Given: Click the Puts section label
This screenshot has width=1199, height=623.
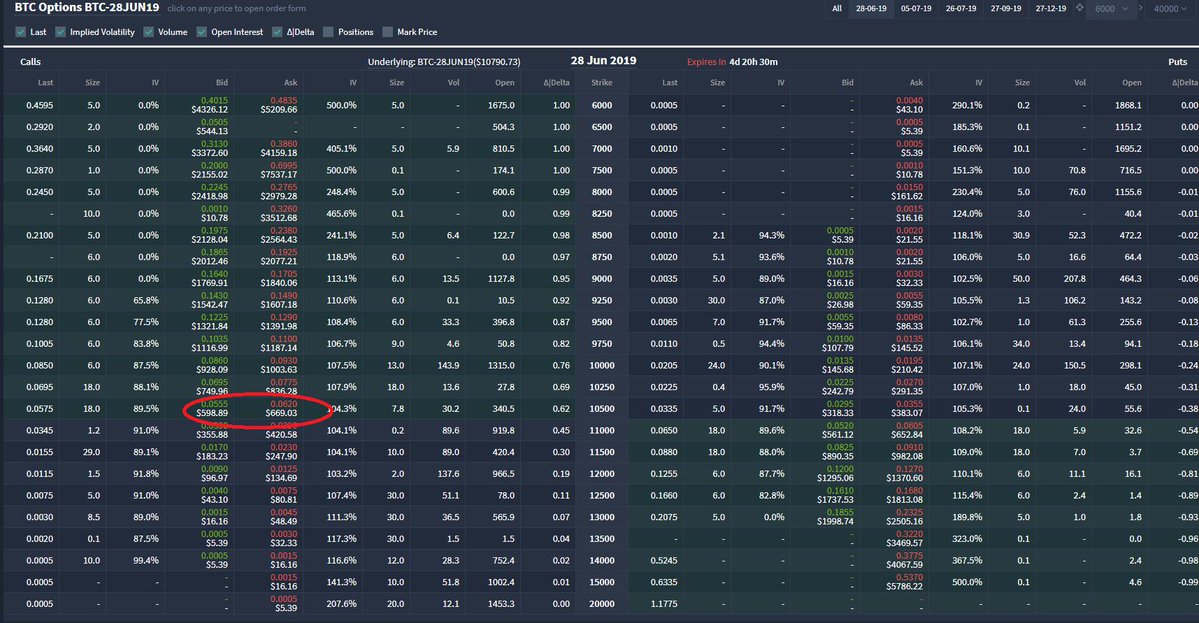Looking at the screenshot, I should click(1178, 62).
